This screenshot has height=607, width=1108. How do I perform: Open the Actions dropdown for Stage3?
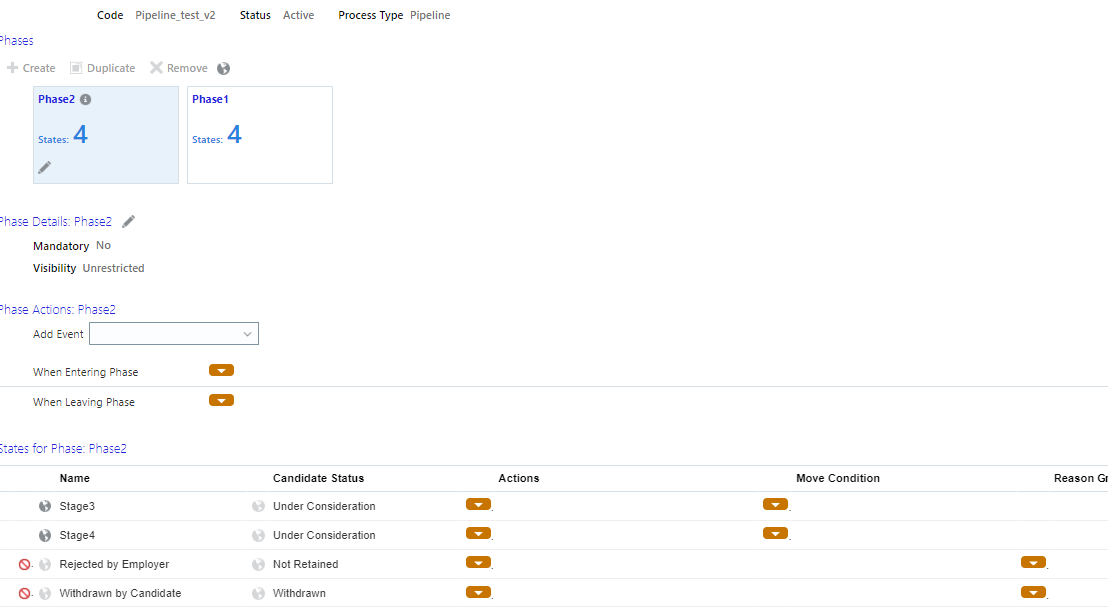pyautogui.click(x=478, y=505)
